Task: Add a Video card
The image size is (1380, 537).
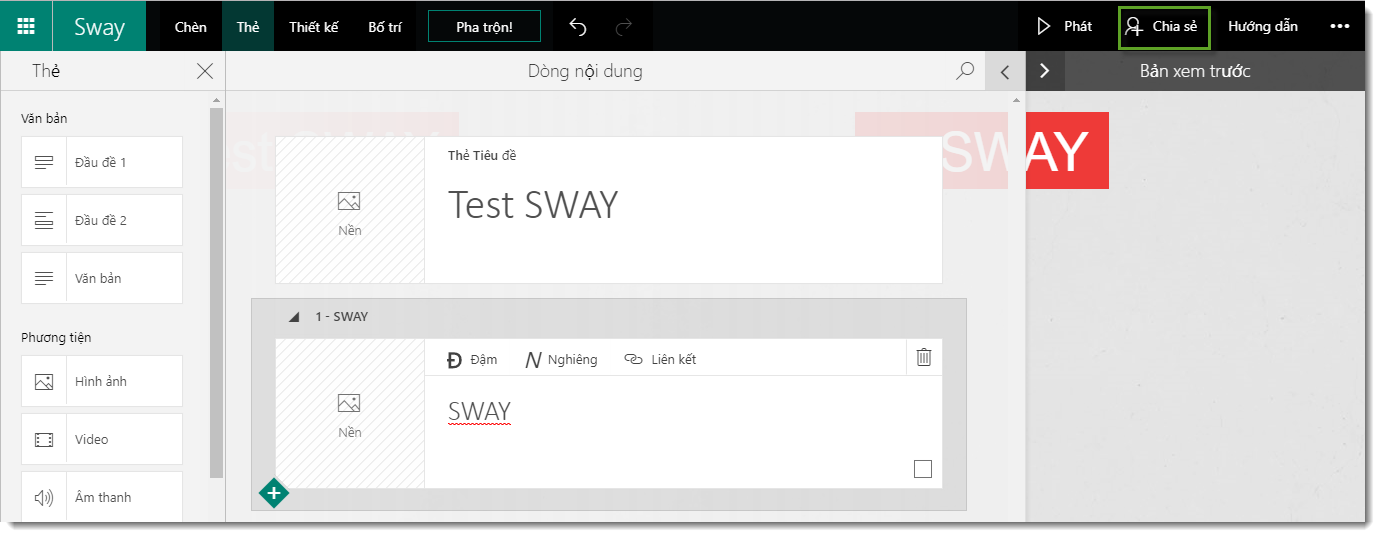Action: point(101,439)
